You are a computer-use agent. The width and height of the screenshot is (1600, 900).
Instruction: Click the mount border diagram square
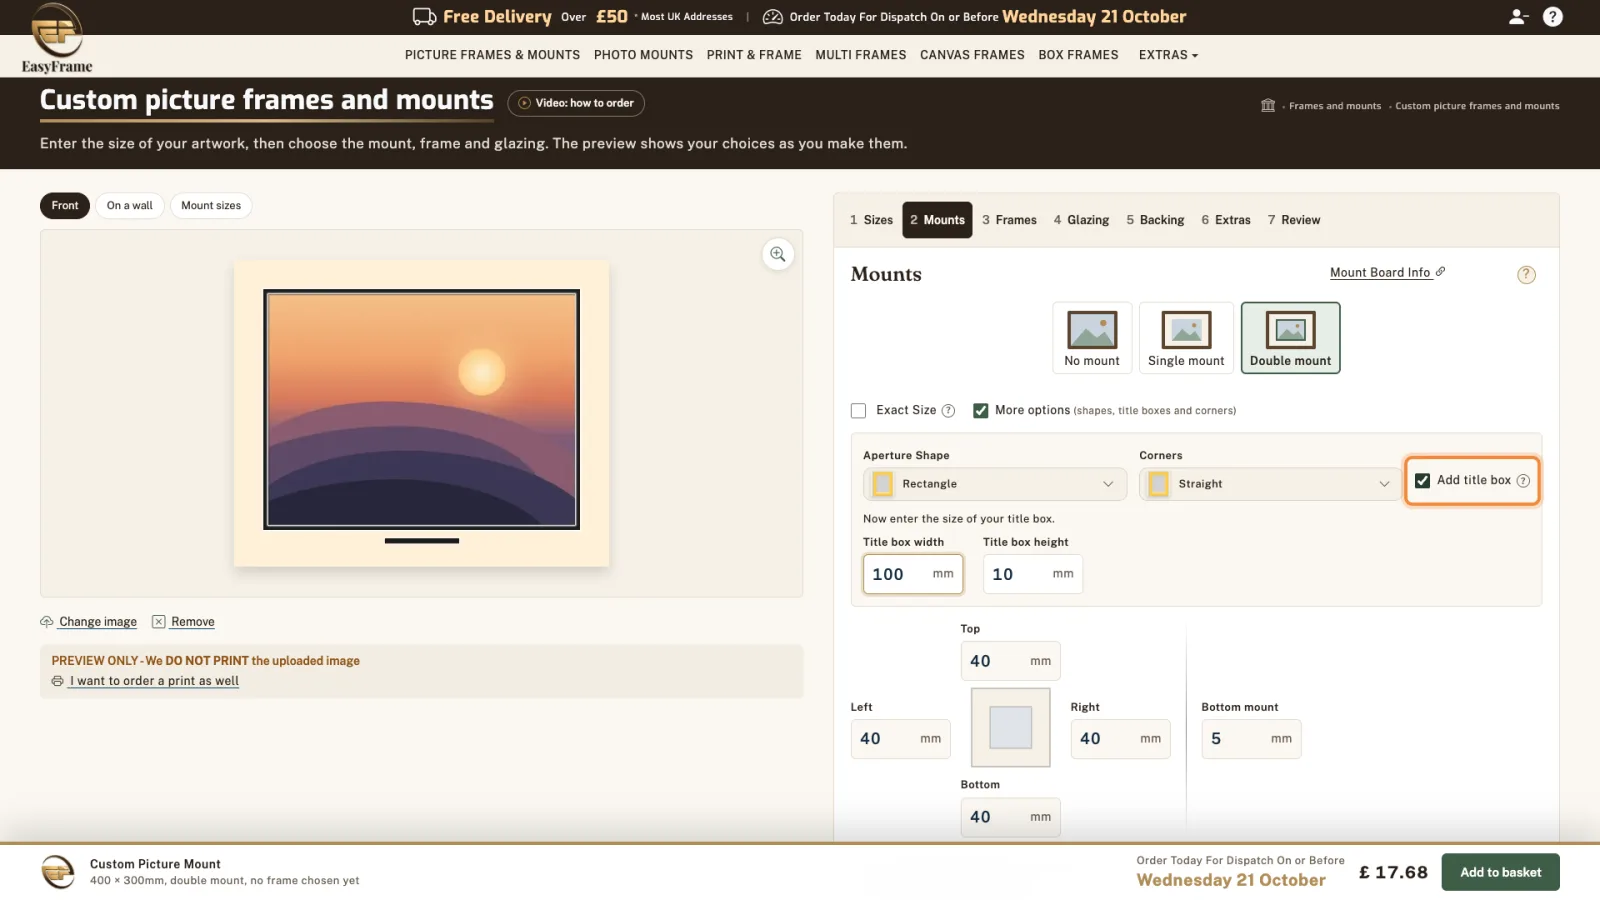pos(1010,727)
